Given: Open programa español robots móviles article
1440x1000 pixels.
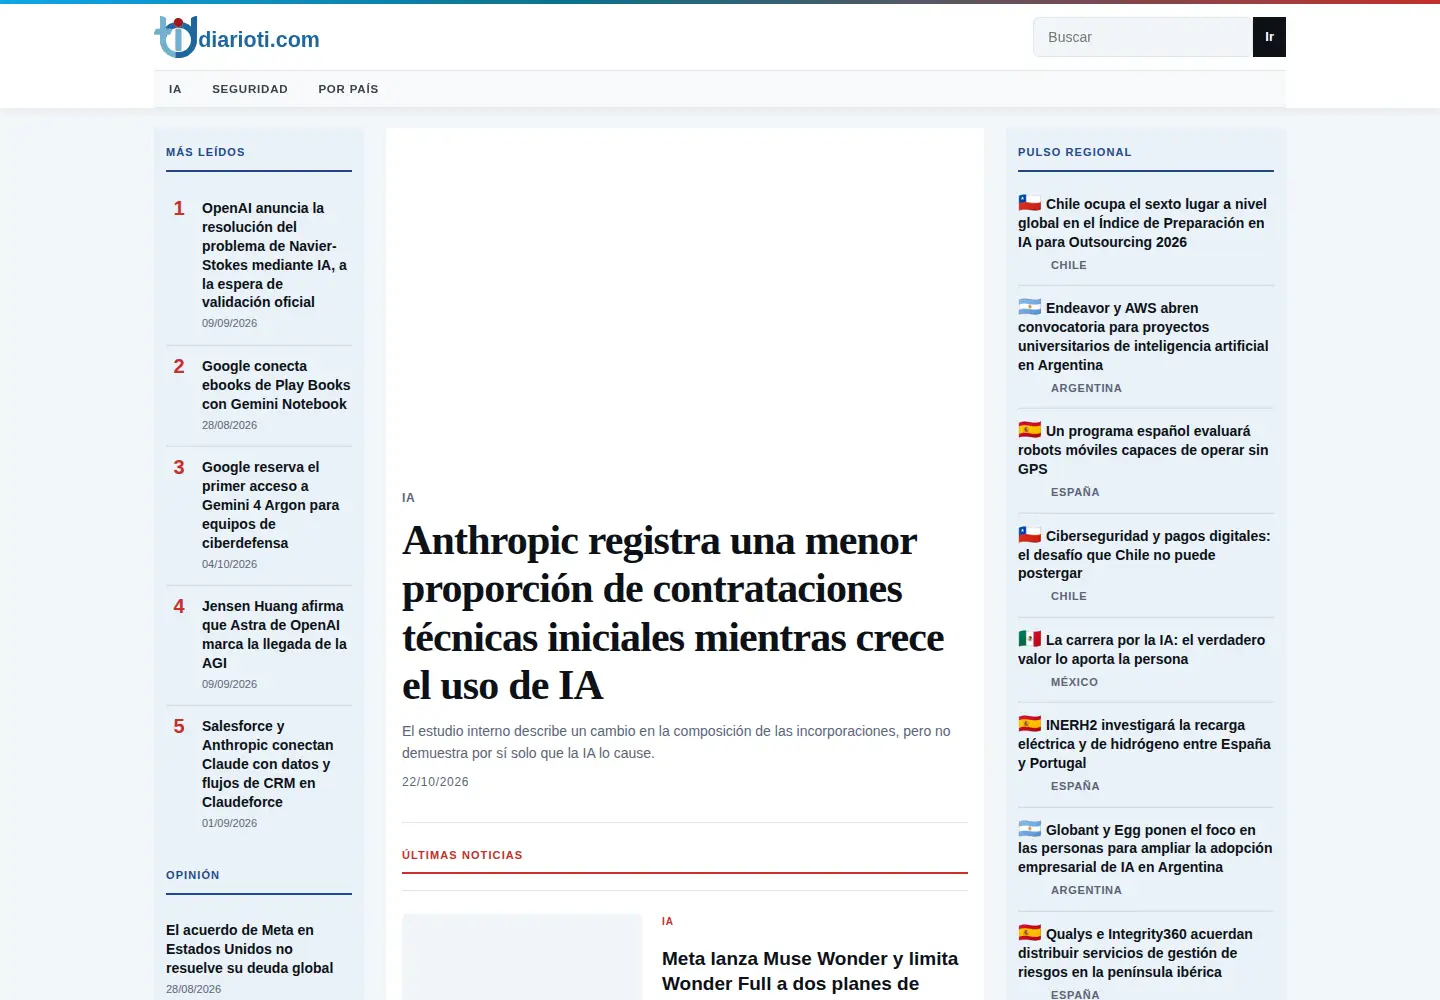Looking at the screenshot, I should (x=1144, y=450).
